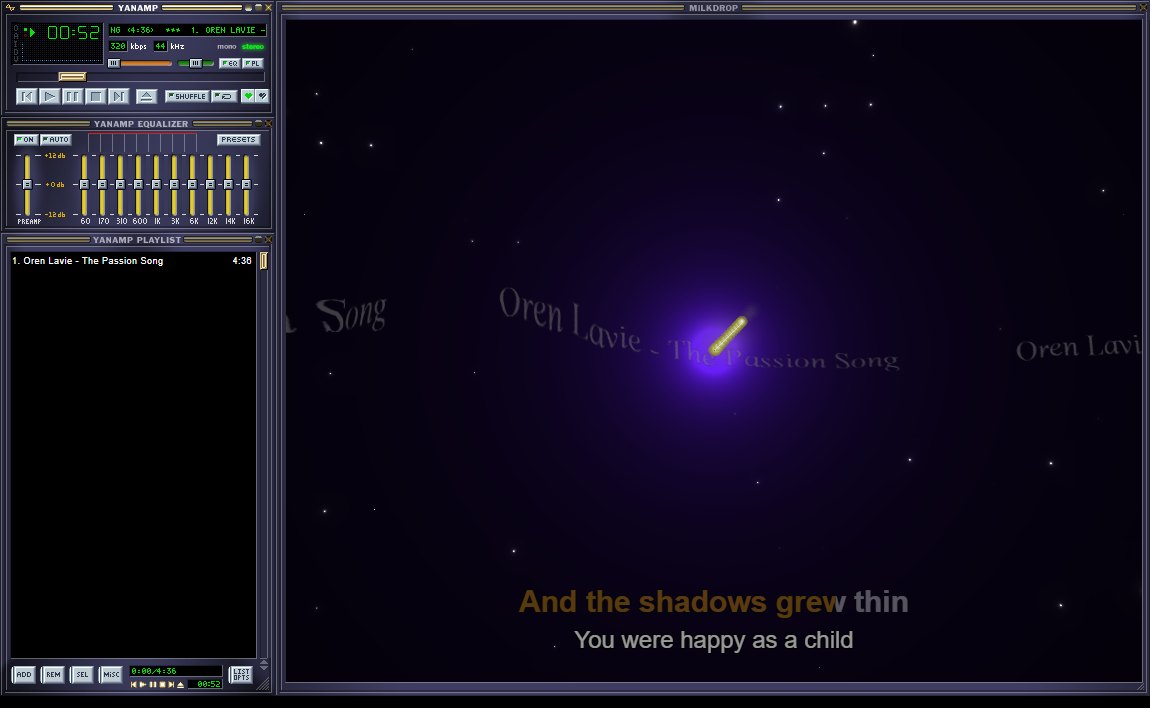Click the 12K band slider handle
The width and height of the screenshot is (1150, 708).
tap(210, 184)
